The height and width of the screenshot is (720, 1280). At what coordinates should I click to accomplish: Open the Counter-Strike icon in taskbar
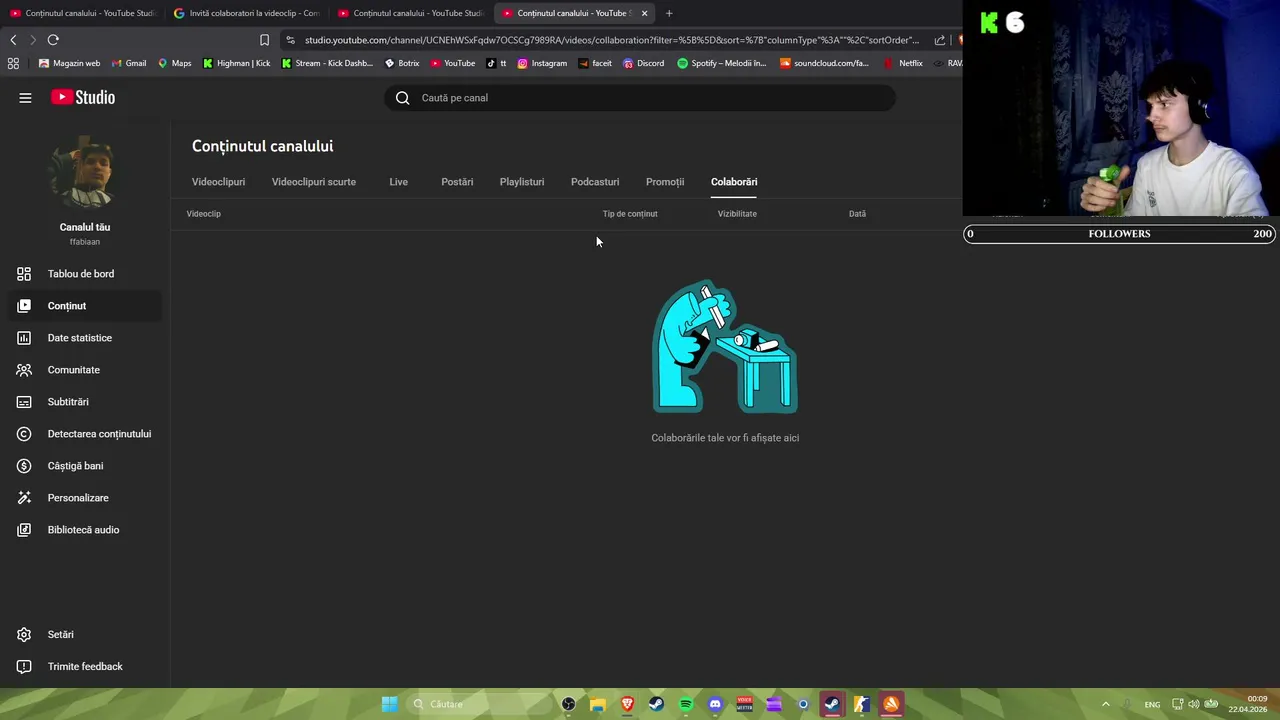861,704
